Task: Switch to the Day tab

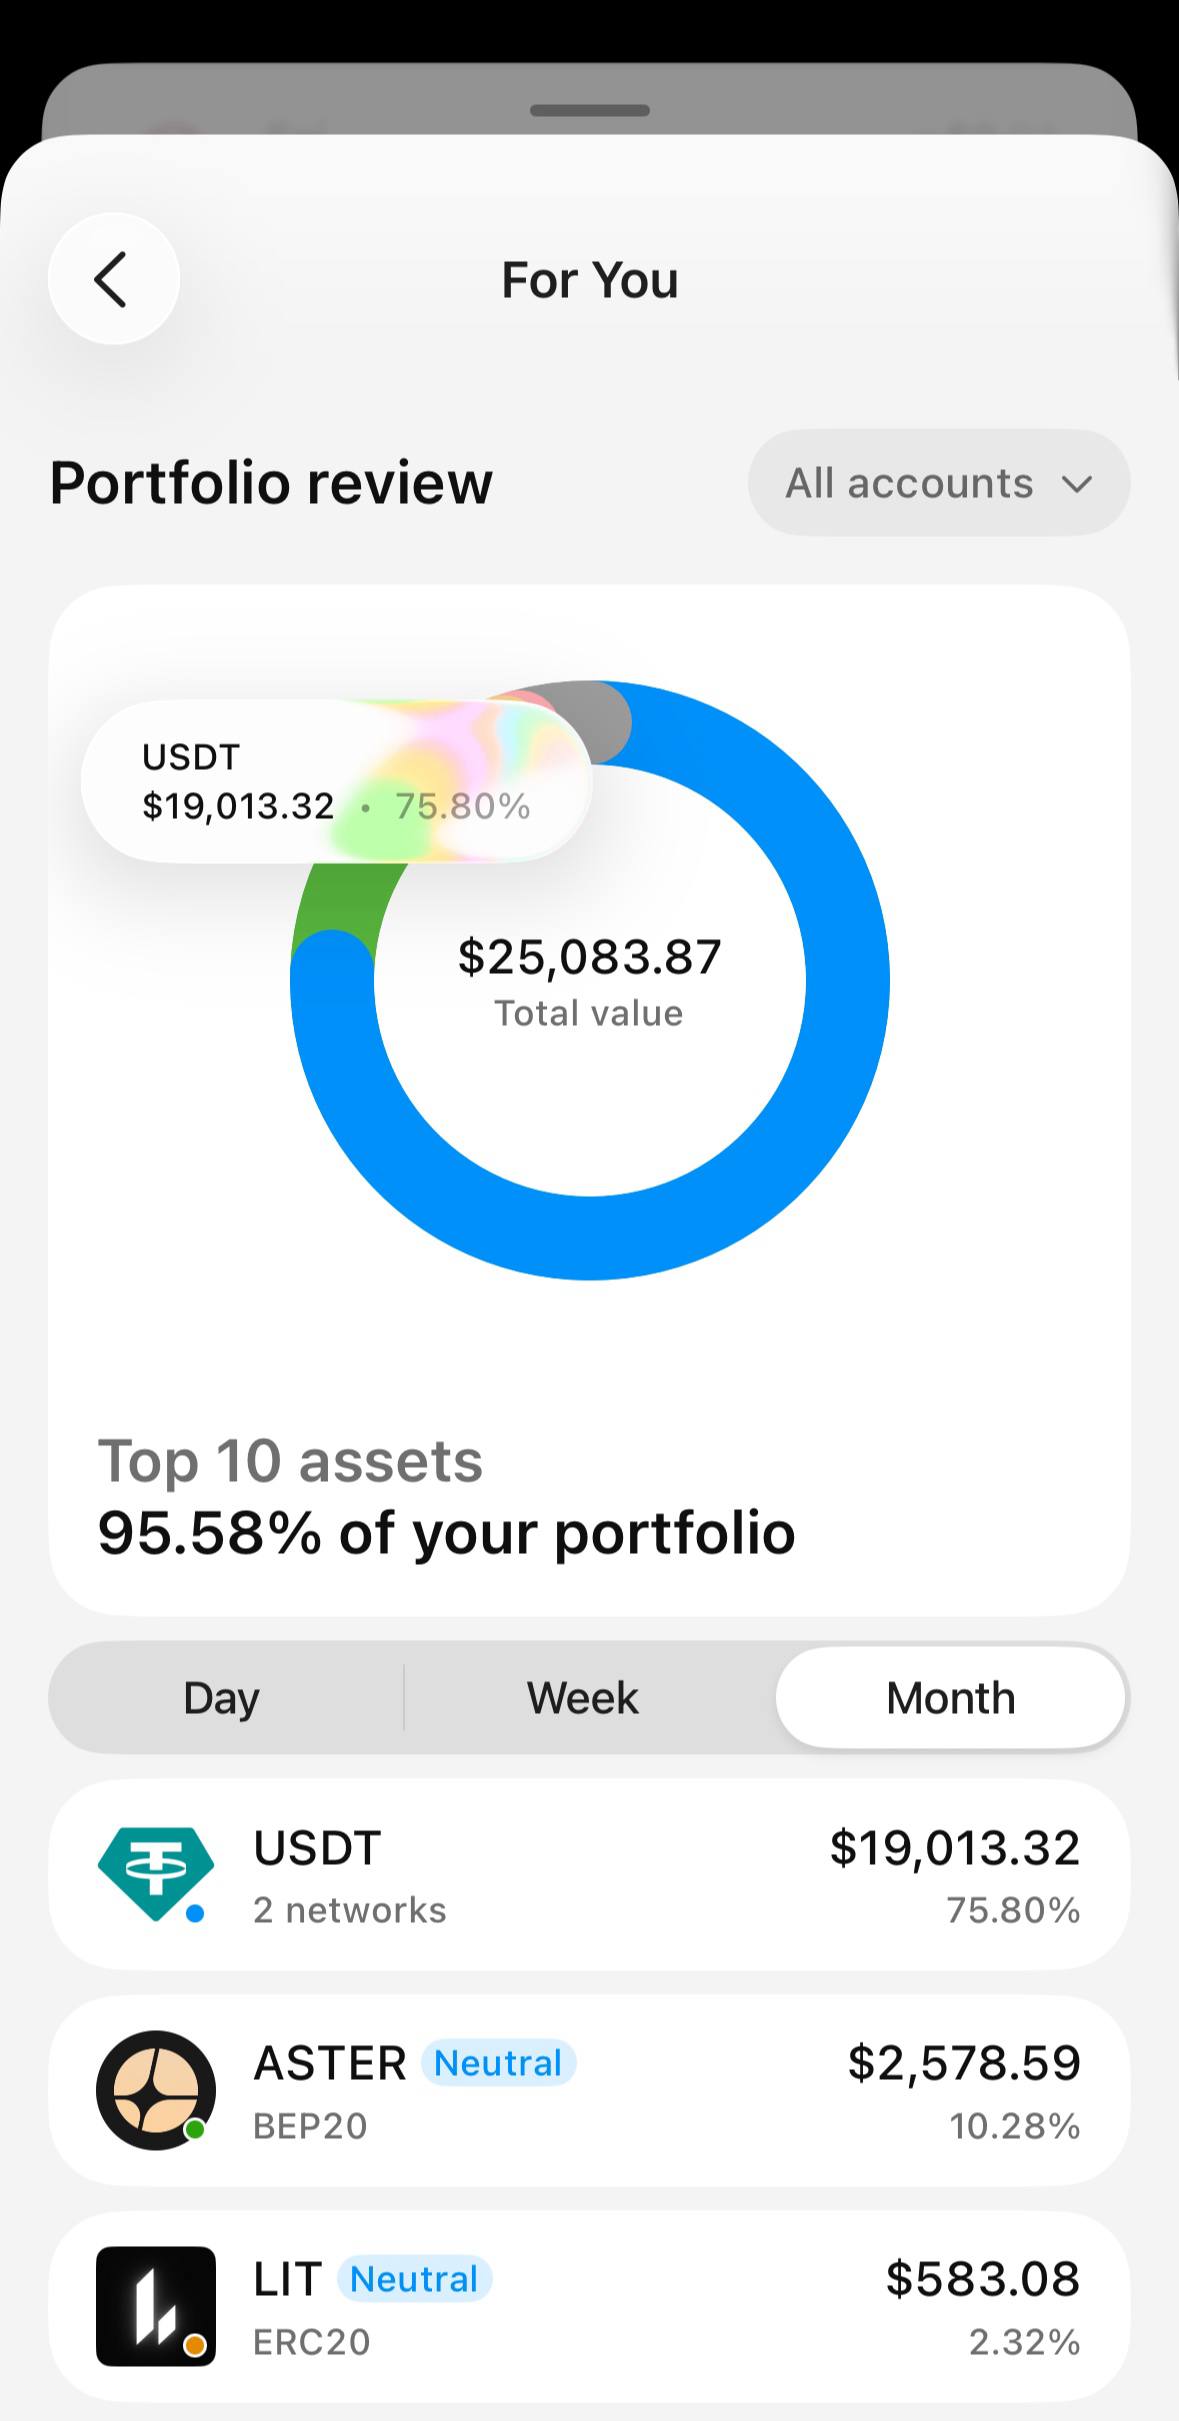Action: click(x=222, y=1698)
